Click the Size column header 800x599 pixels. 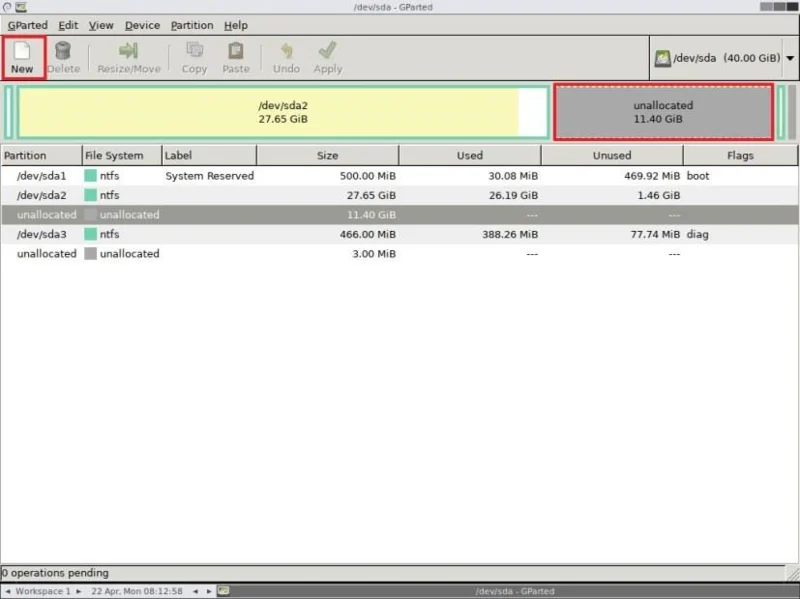[328, 156]
